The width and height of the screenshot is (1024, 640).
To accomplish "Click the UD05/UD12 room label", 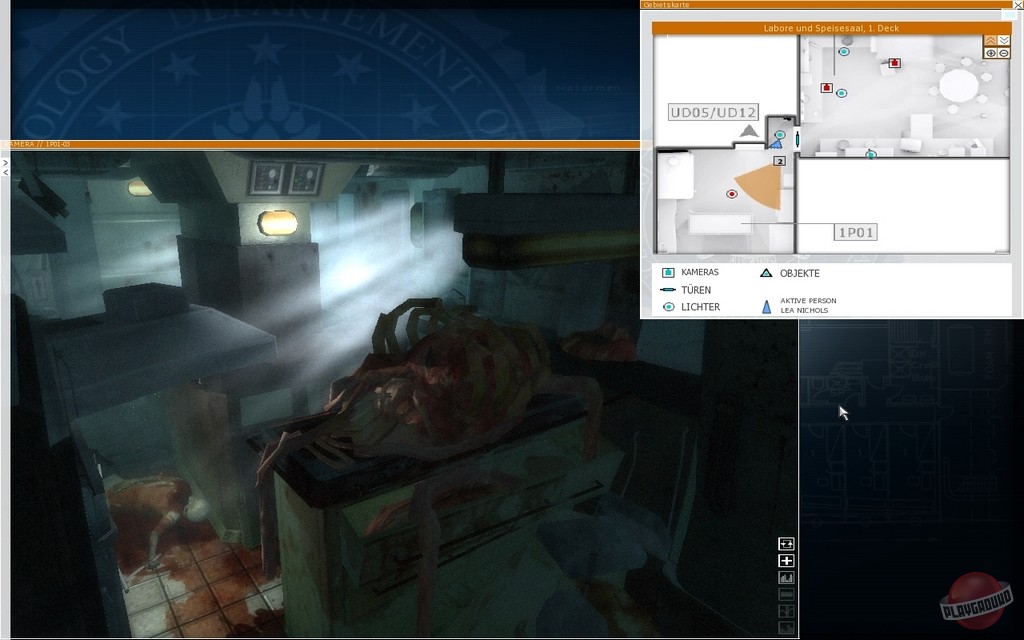I will 713,112.
